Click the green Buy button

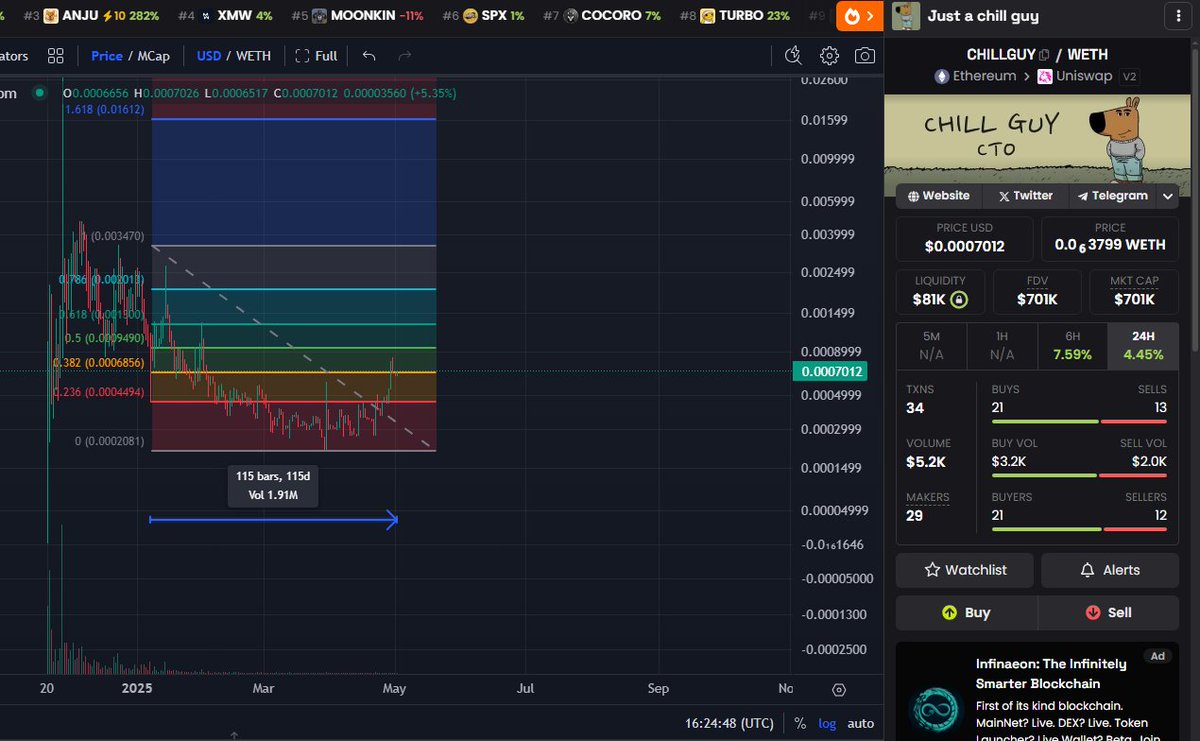coord(966,612)
